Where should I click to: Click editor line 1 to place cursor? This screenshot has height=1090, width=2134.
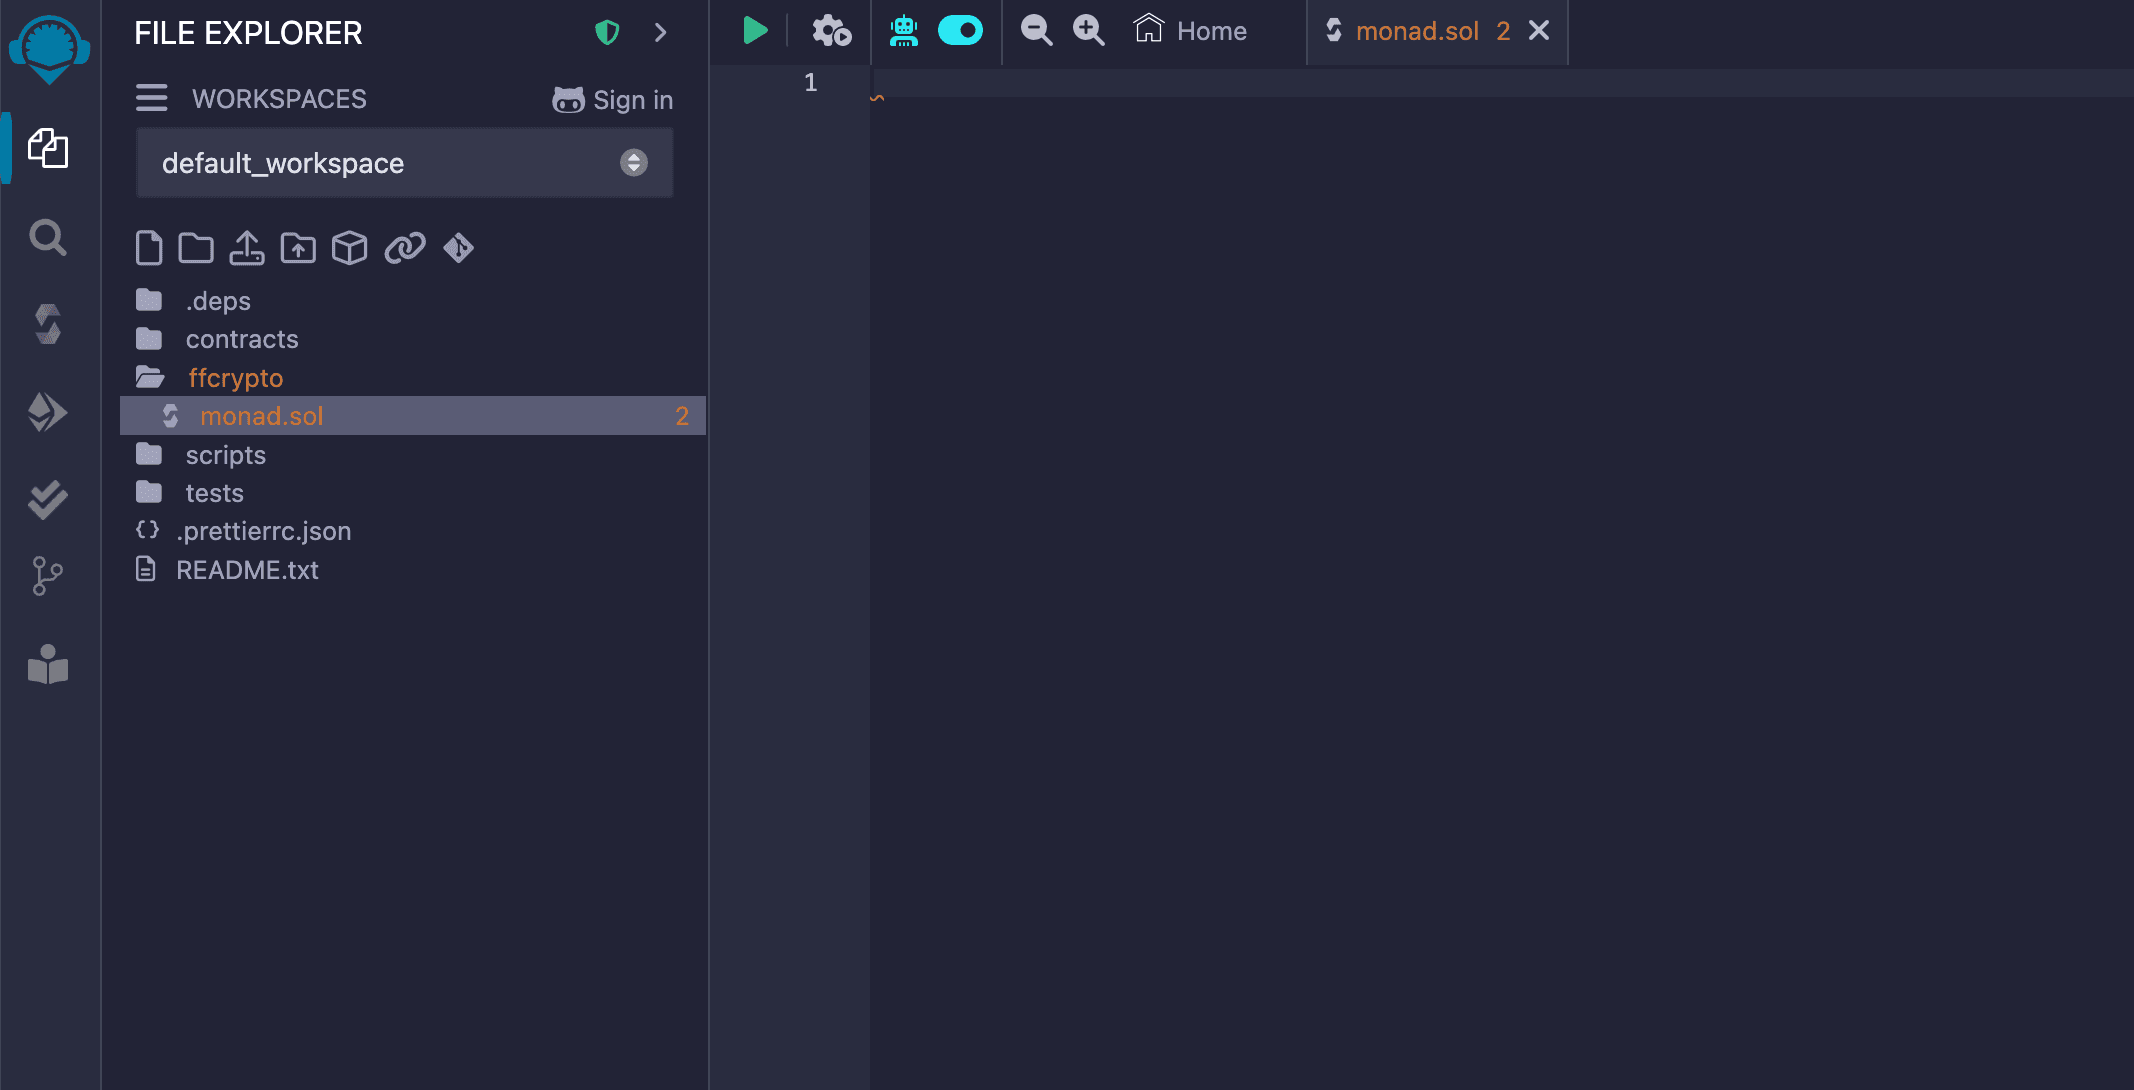pos(1500,83)
